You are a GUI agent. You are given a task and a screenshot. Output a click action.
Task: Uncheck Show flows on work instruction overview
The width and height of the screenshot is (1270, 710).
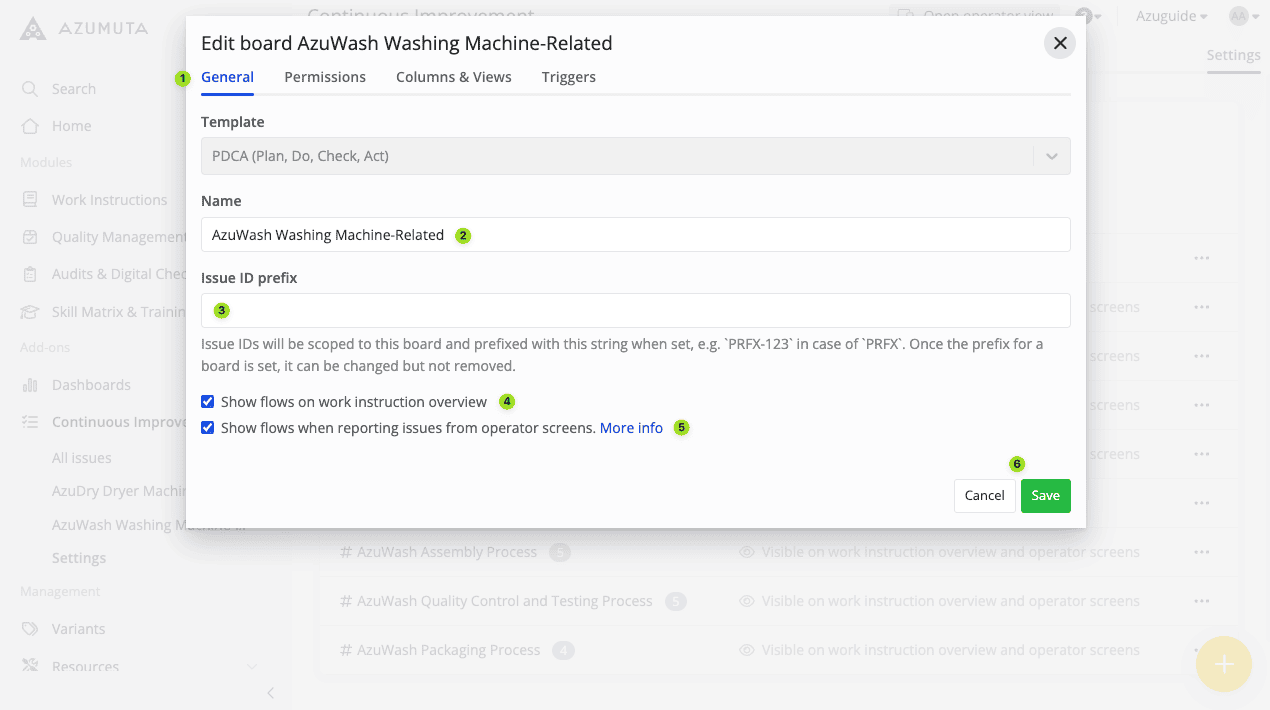(x=208, y=402)
